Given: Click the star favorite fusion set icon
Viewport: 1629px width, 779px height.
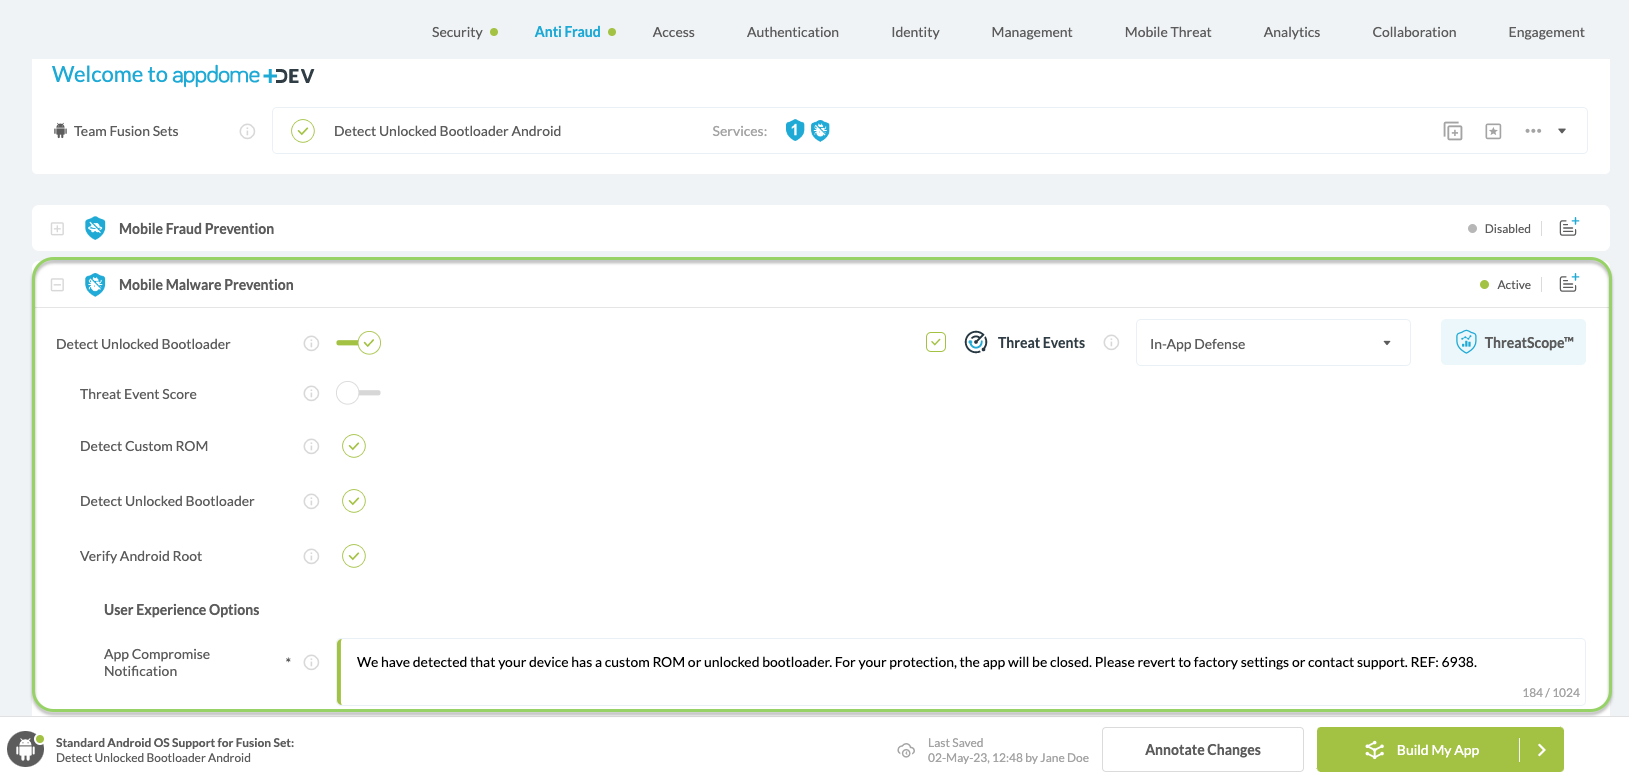Looking at the screenshot, I should [1493, 131].
